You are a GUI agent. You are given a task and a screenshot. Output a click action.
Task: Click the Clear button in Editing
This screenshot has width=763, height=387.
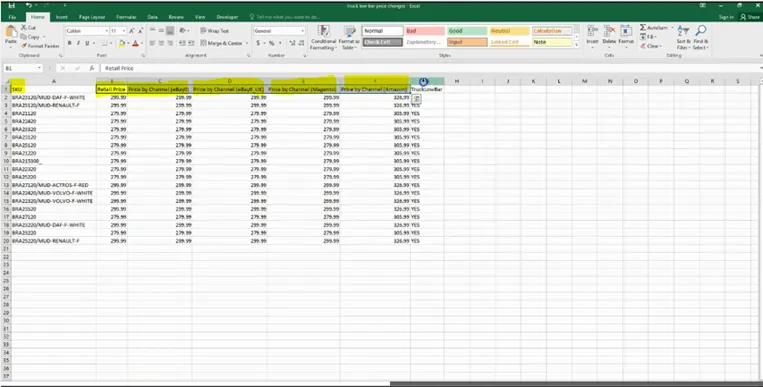coord(650,46)
